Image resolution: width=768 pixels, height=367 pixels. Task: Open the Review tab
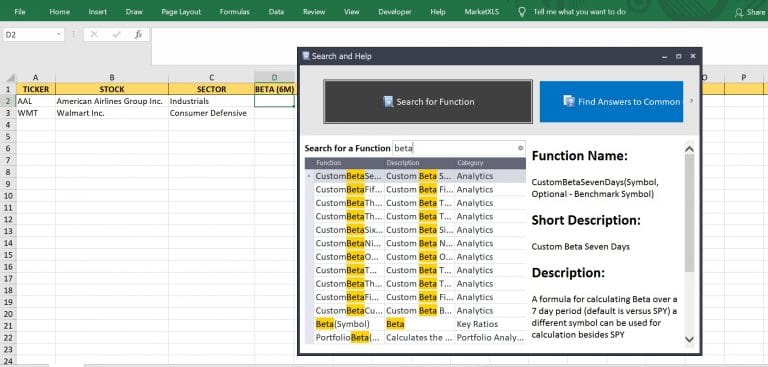pos(314,12)
